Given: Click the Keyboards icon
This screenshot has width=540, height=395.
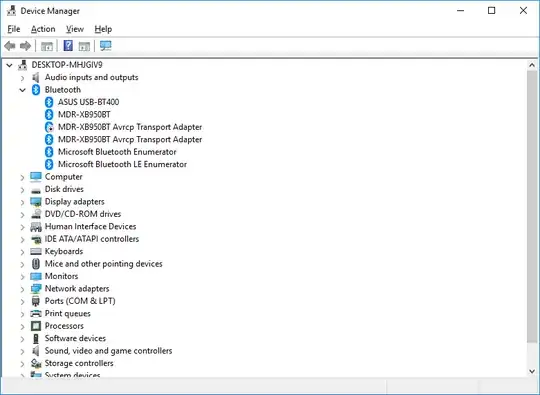Looking at the screenshot, I should (36, 251).
